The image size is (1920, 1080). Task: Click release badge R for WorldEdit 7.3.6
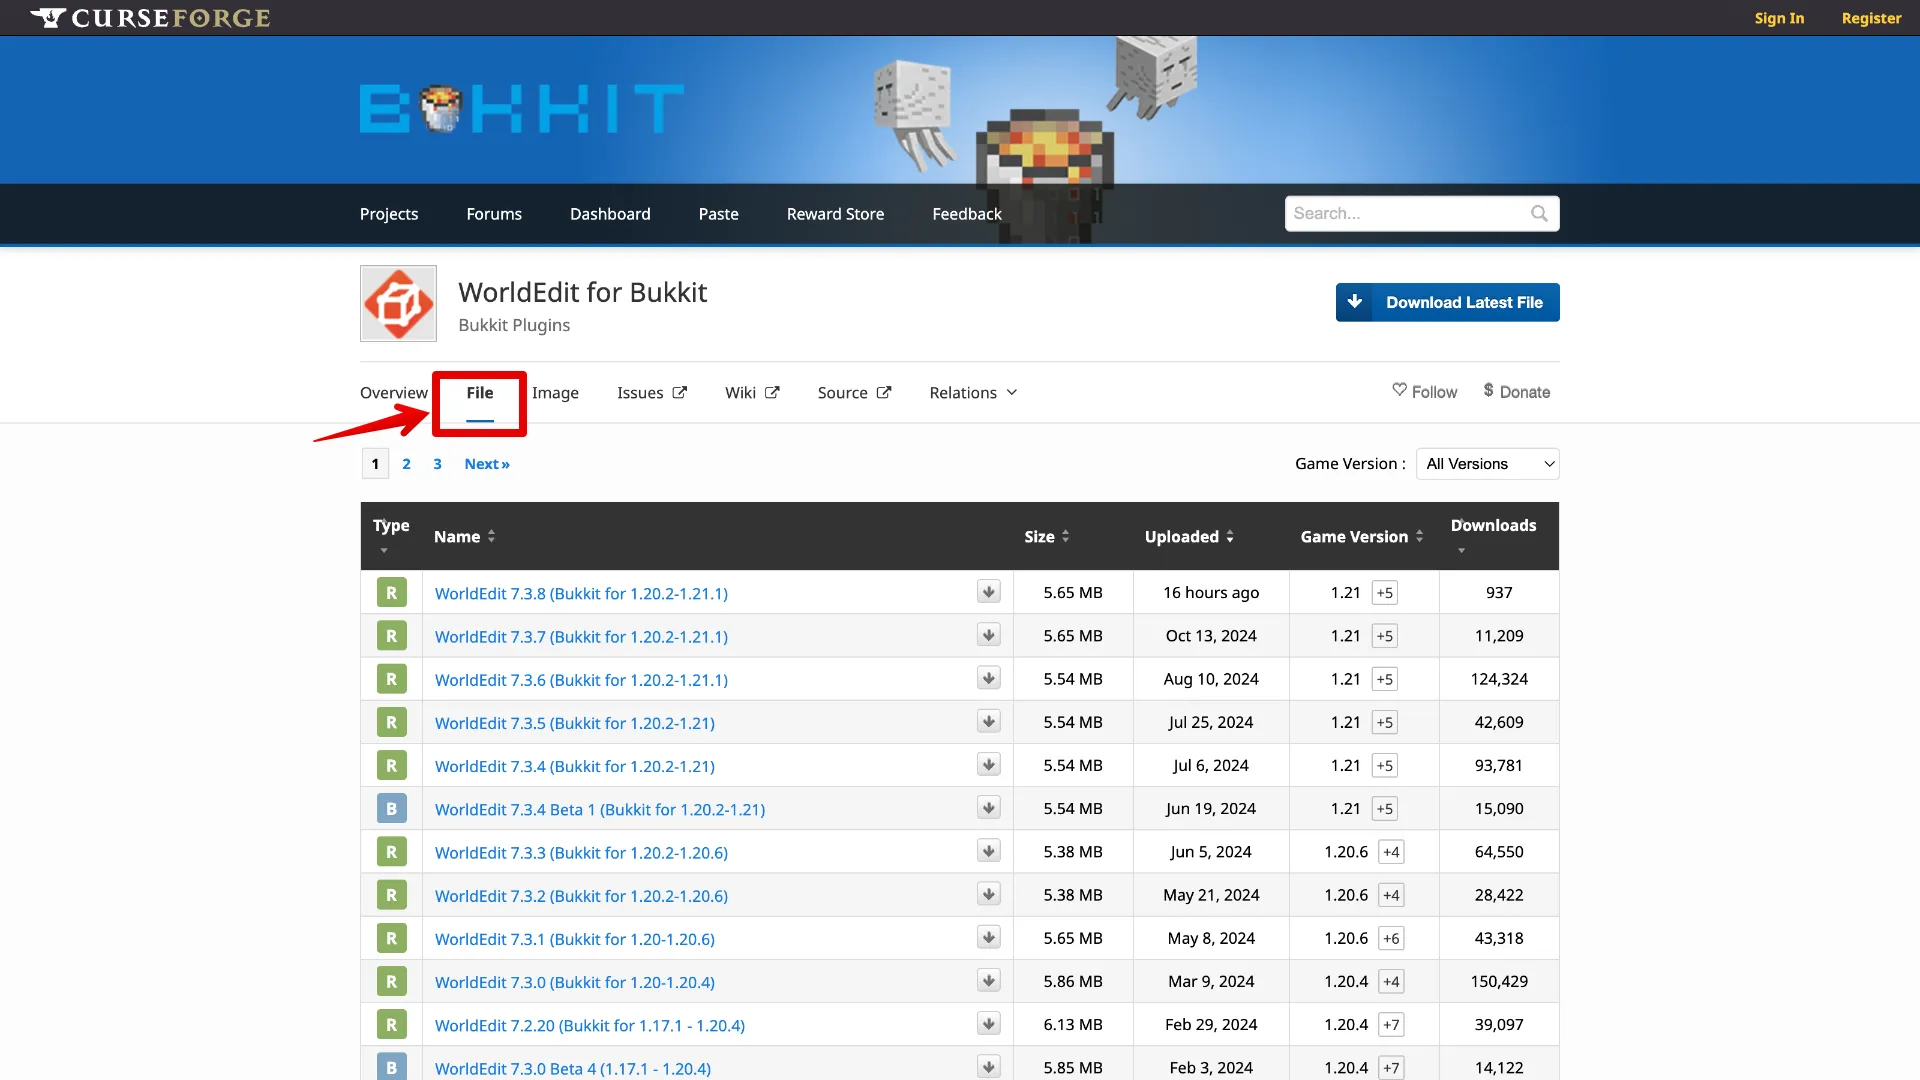pyautogui.click(x=391, y=679)
